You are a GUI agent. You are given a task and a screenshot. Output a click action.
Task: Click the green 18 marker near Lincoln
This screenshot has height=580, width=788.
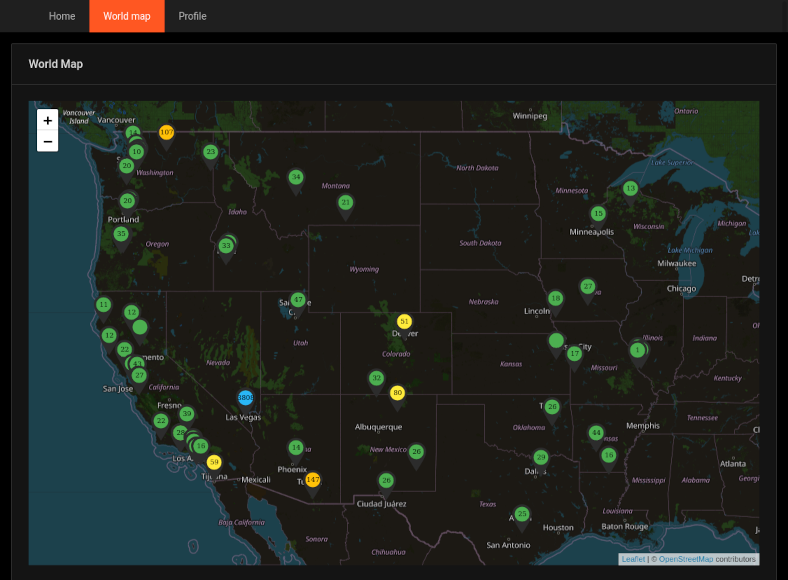click(555, 298)
